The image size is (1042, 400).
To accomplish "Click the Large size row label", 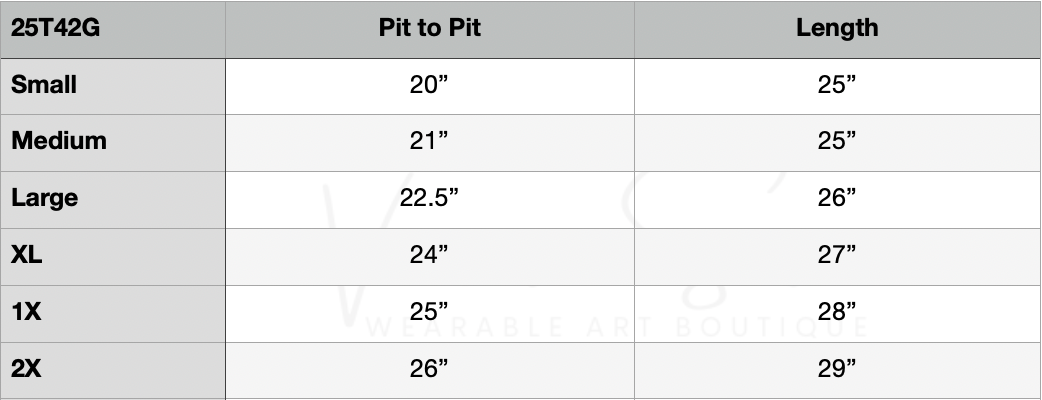I will point(45,198).
